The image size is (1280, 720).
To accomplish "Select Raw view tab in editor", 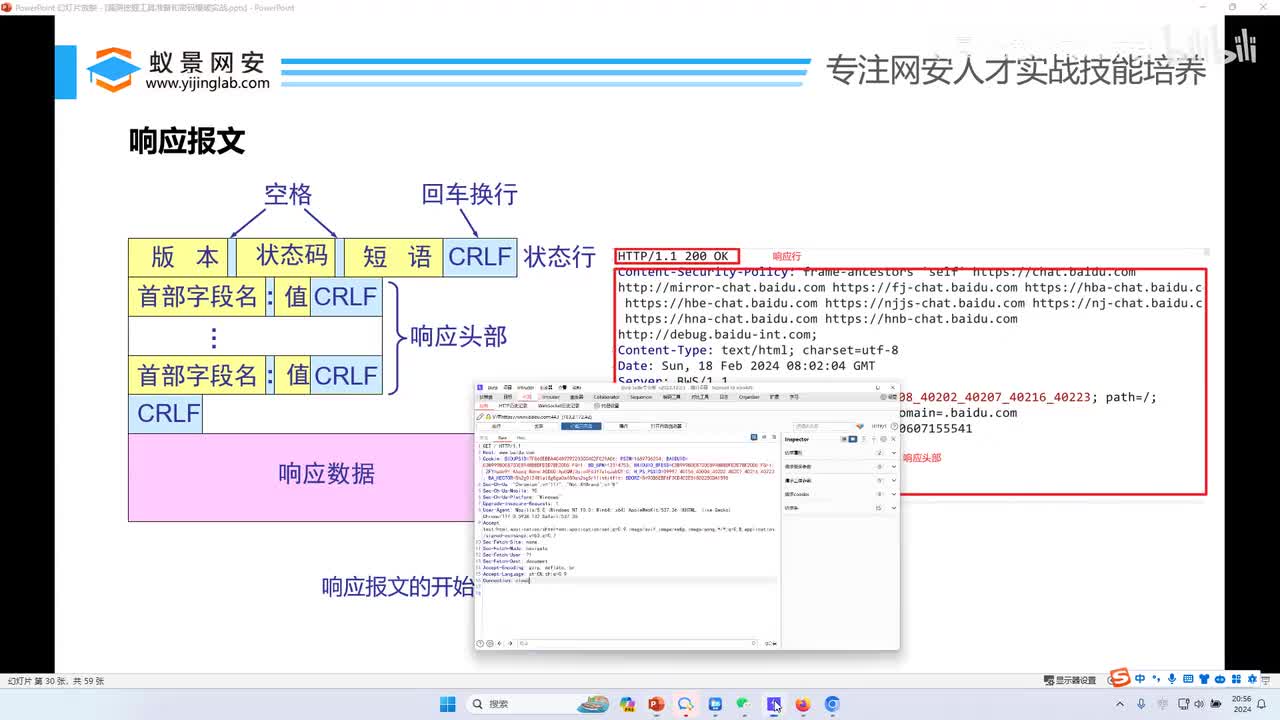I will (502, 438).
